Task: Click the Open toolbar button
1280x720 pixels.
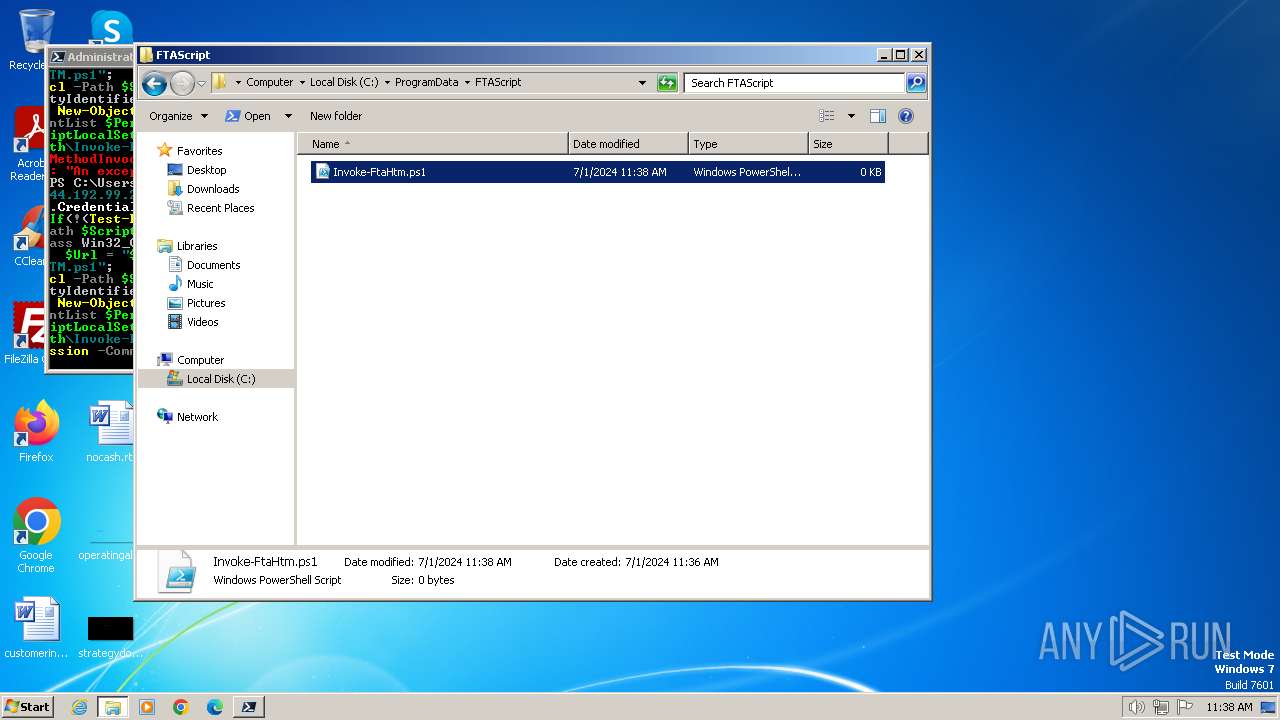Action: [x=248, y=116]
